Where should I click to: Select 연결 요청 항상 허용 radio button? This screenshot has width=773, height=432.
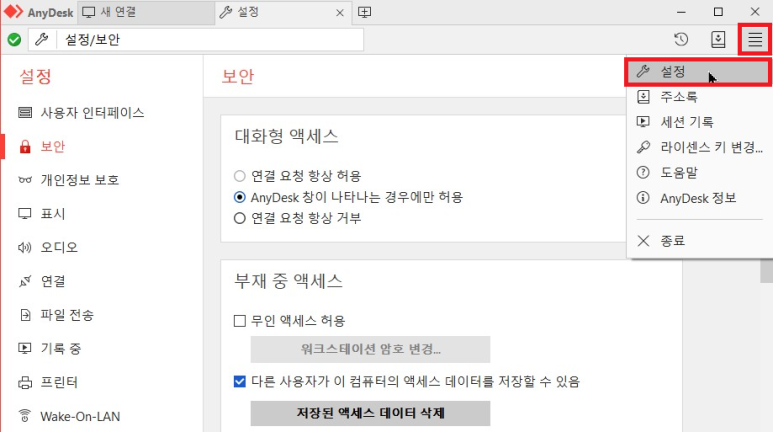point(240,176)
